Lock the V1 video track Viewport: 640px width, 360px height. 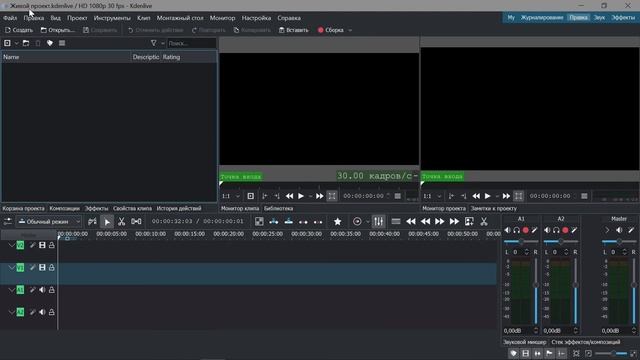[x=52, y=268]
